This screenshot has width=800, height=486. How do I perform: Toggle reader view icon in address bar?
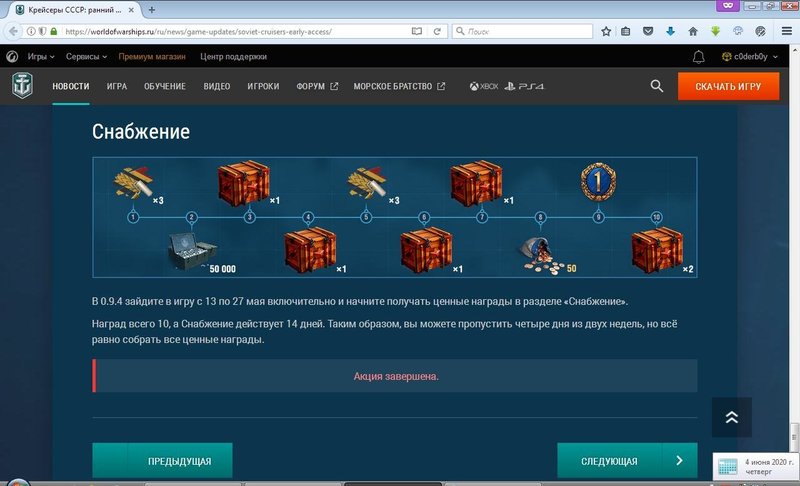[417, 32]
